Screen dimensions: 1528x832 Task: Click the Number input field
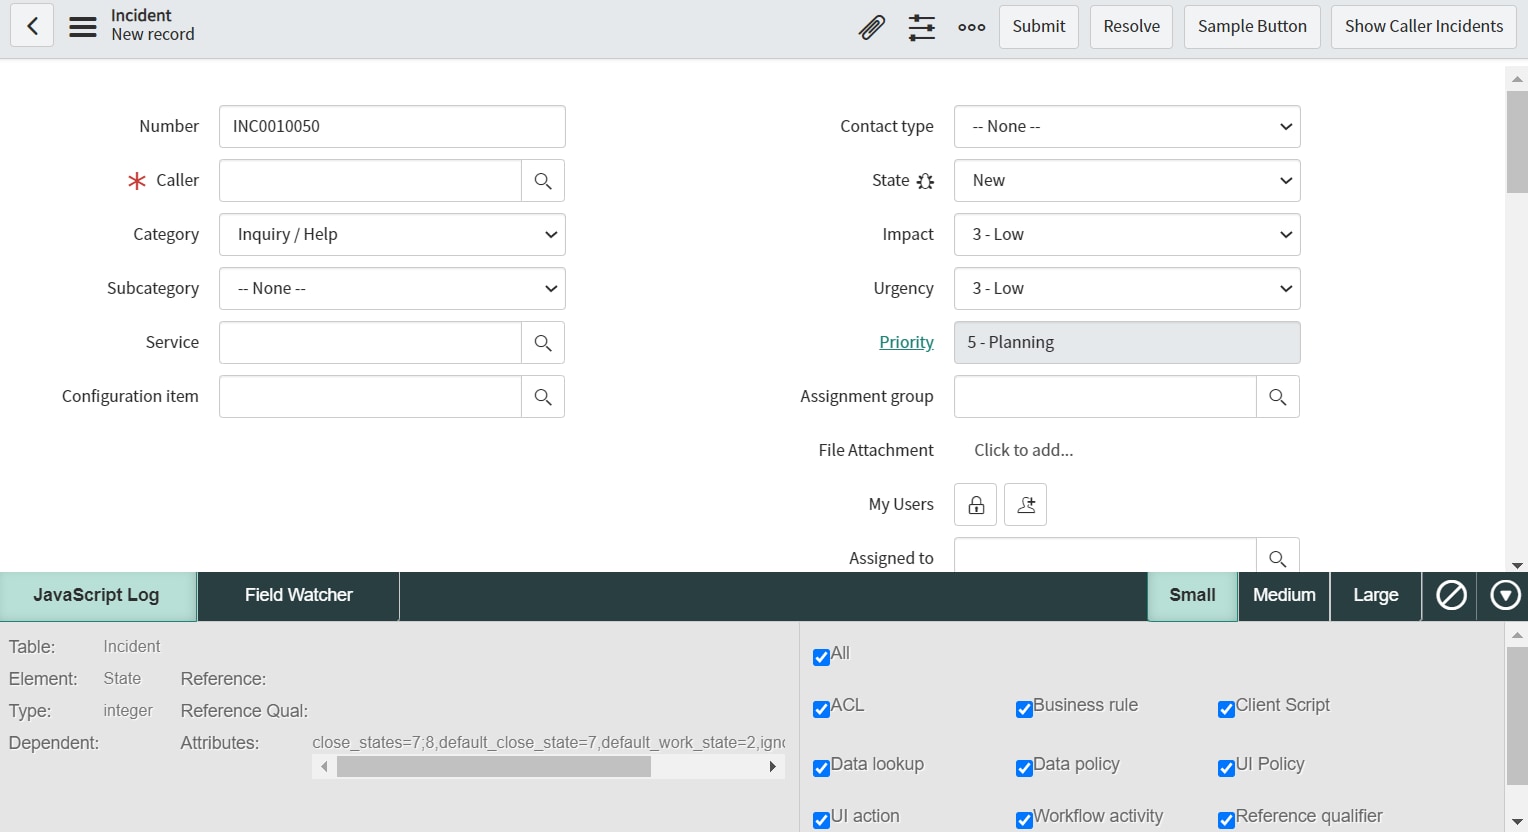[x=392, y=127]
